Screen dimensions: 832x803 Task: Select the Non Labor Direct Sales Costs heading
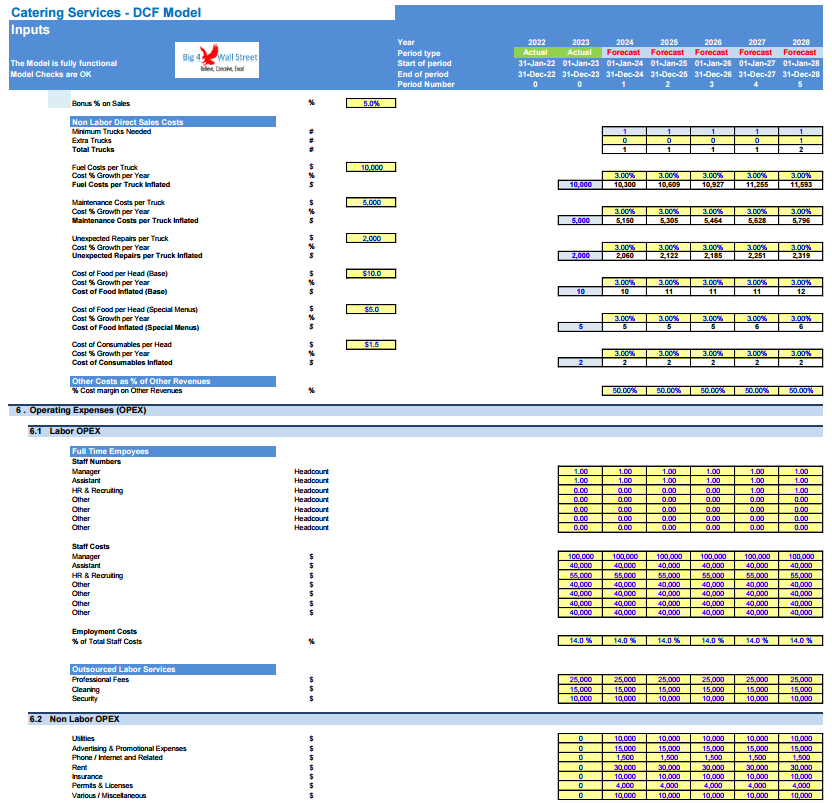(x=127, y=122)
